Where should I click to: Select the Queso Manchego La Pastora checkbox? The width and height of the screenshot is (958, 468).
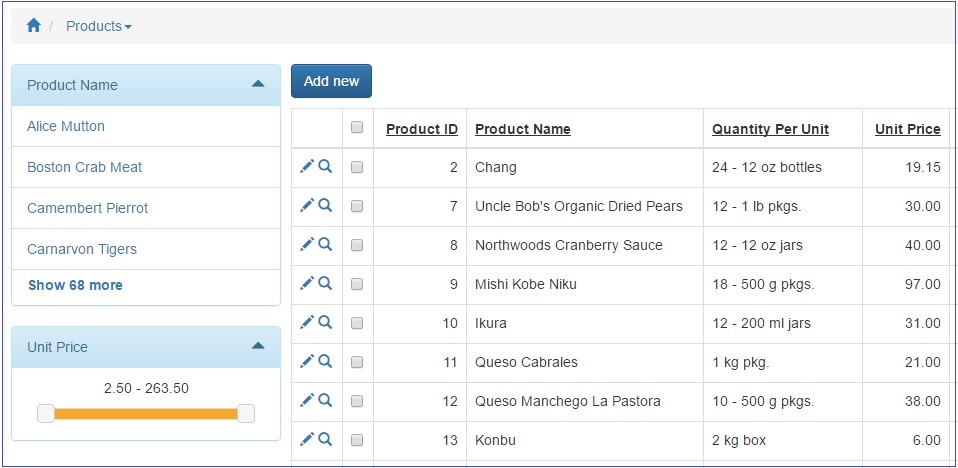356,401
